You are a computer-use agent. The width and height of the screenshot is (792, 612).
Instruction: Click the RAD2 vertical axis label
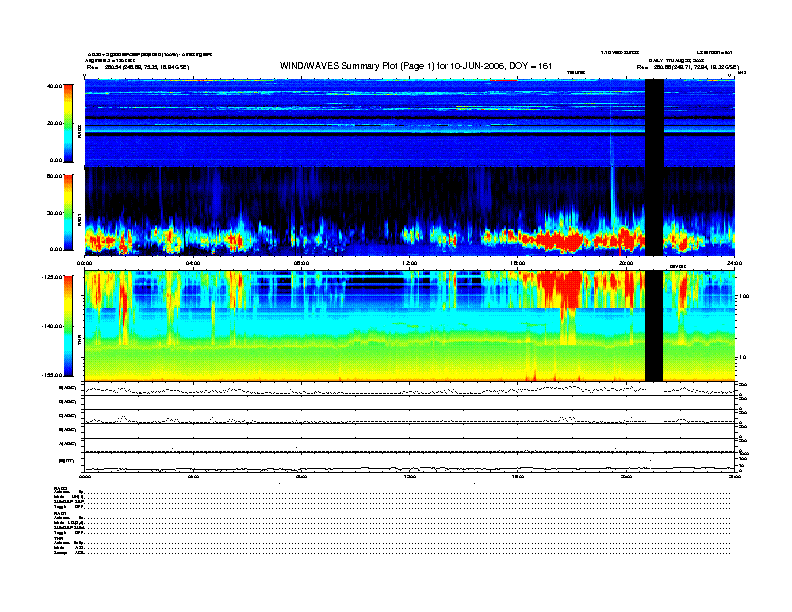[x=79, y=131]
